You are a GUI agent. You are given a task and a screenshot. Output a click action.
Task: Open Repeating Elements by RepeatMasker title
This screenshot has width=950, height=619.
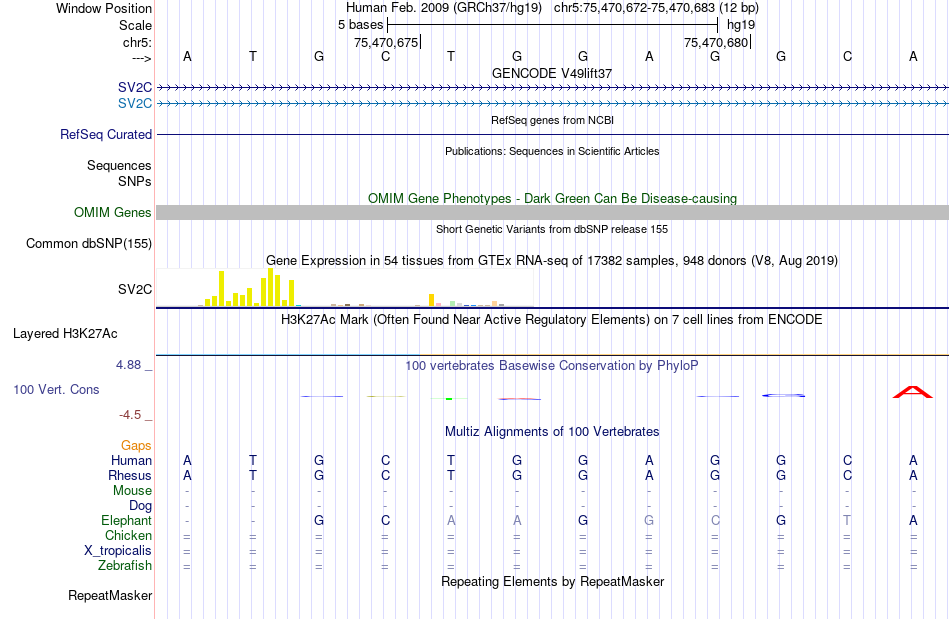pyautogui.click(x=552, y=581)
